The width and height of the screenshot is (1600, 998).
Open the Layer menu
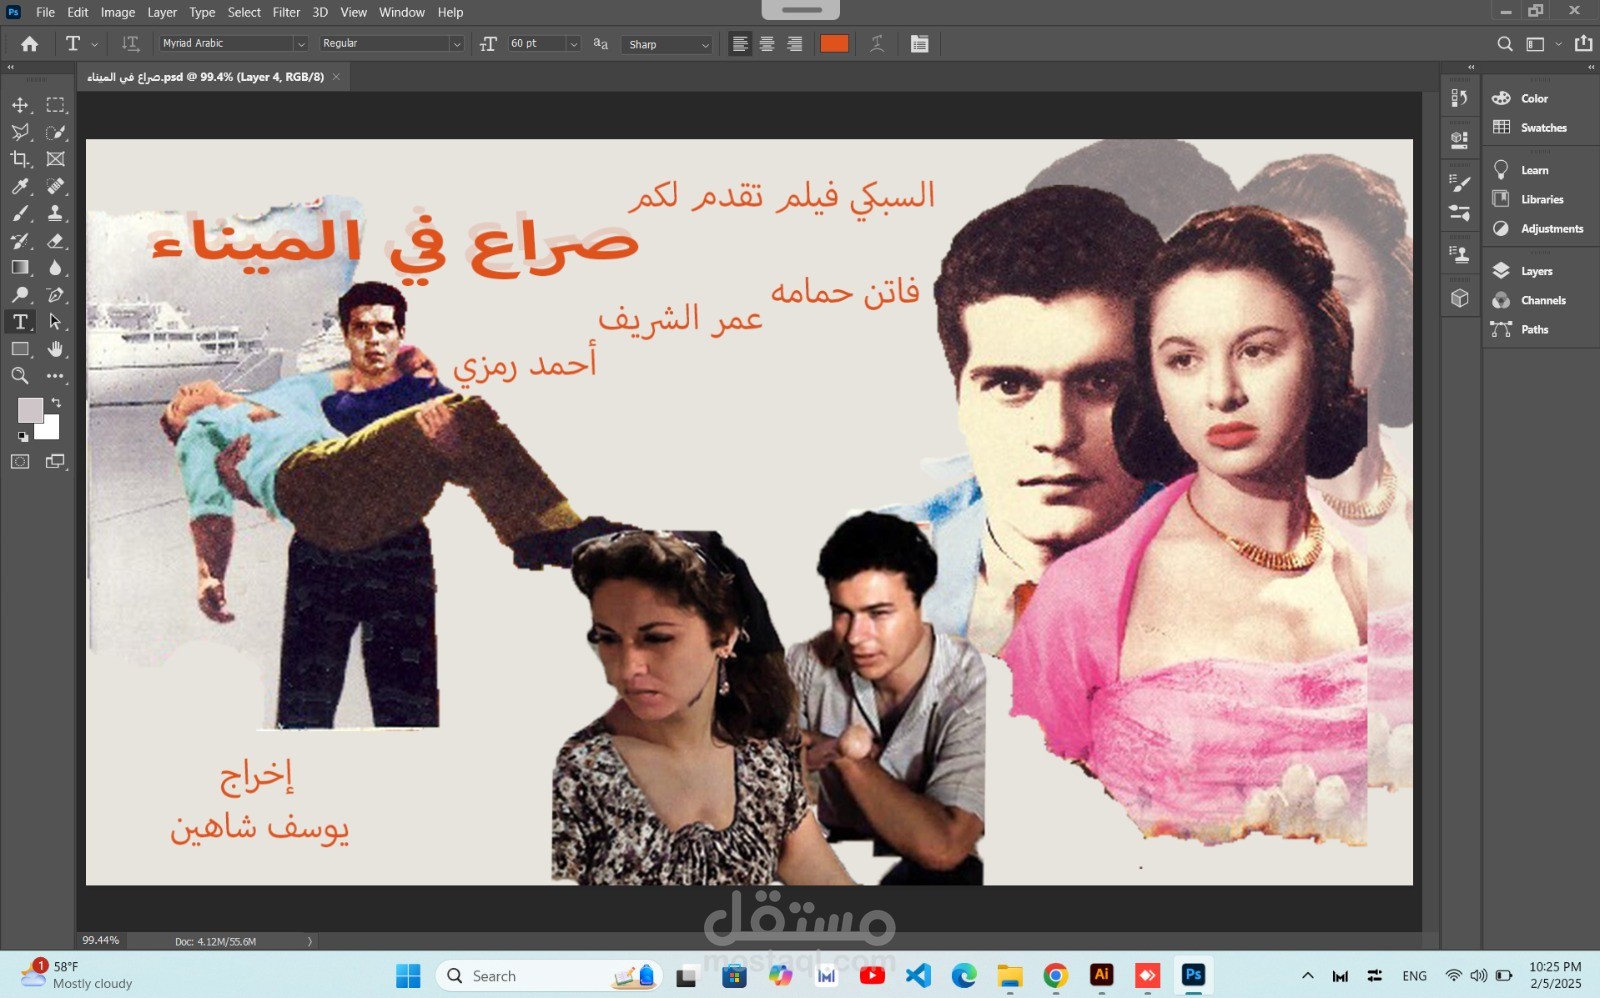162,12
